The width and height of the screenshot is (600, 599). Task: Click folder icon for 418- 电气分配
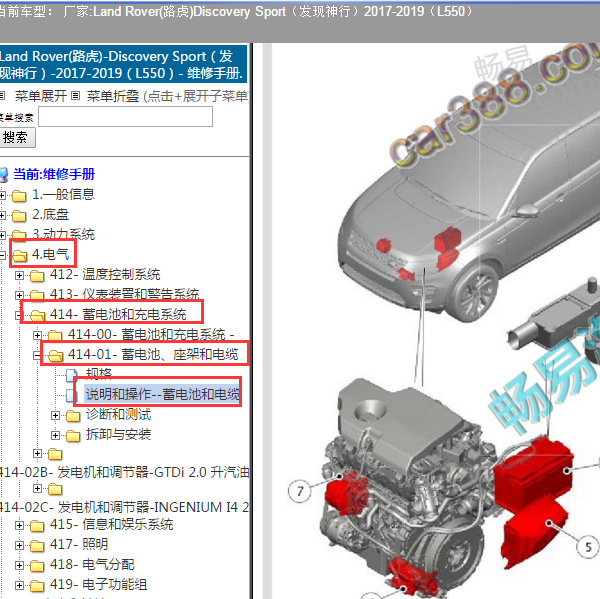point(37,565)
